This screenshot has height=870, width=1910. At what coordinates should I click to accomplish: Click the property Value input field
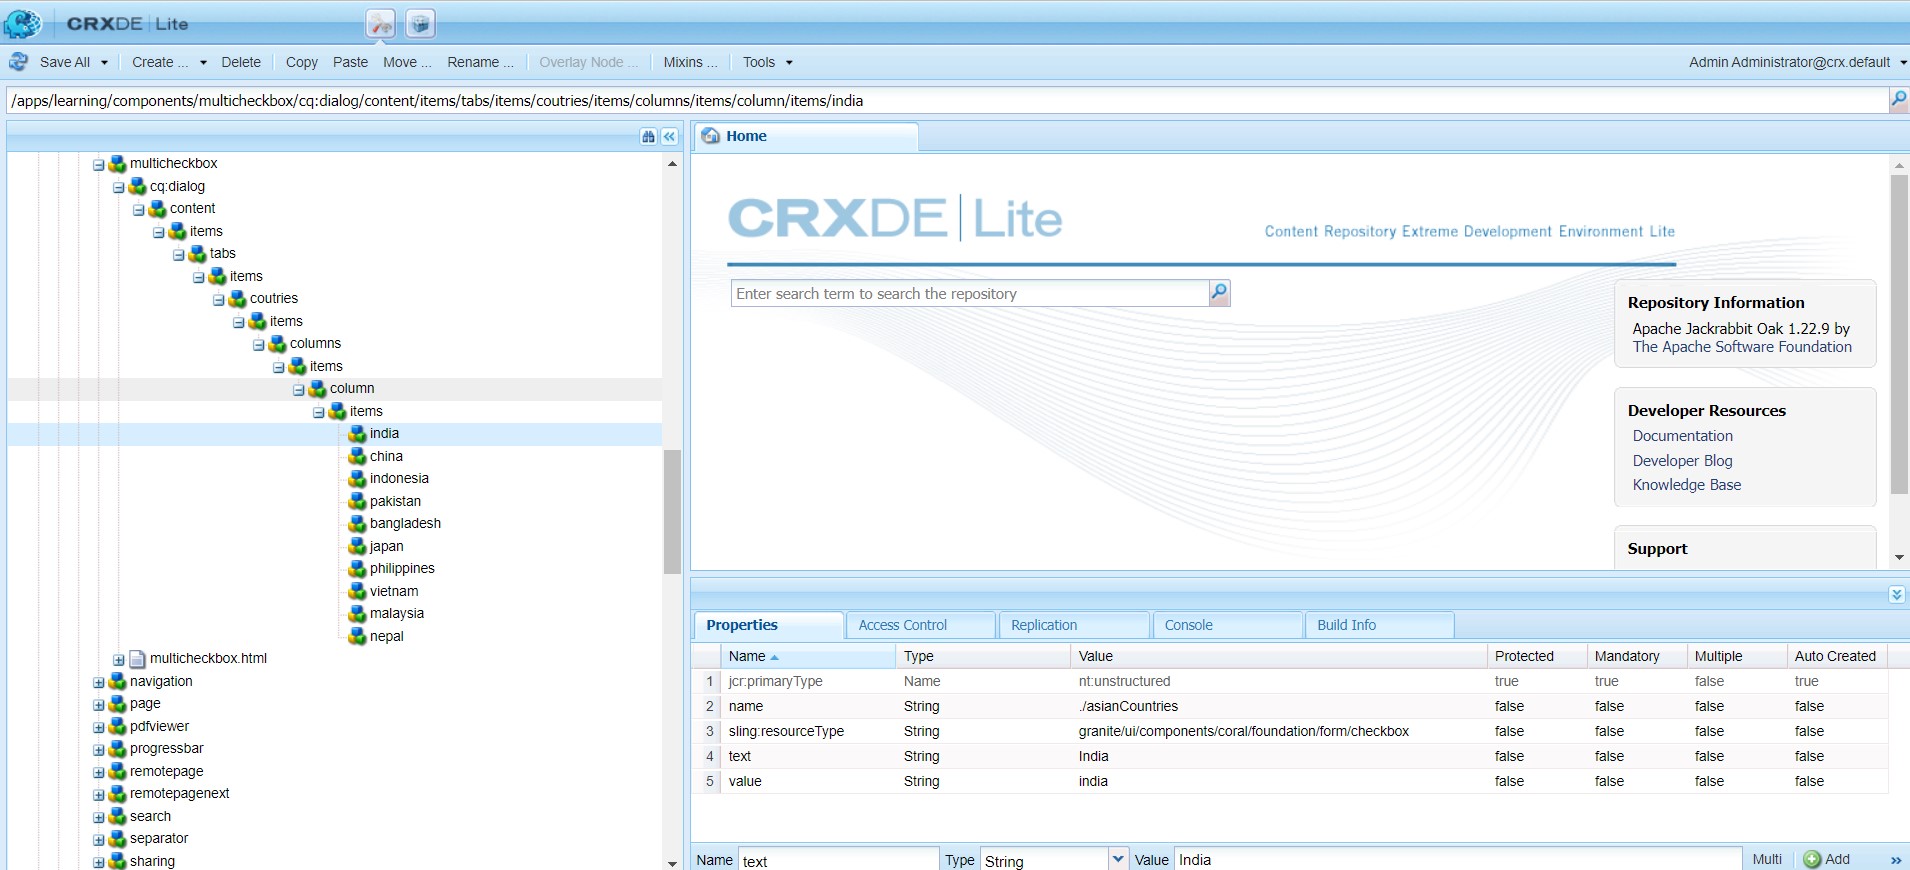click(x=1457, y=860)
